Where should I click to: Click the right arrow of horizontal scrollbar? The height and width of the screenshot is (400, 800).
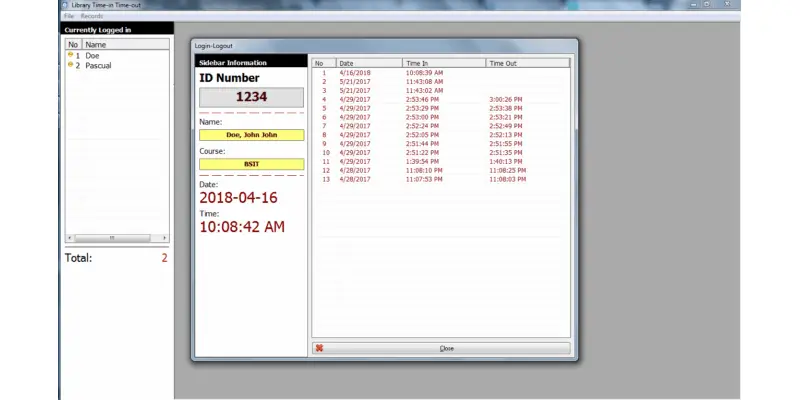[164, 238]
